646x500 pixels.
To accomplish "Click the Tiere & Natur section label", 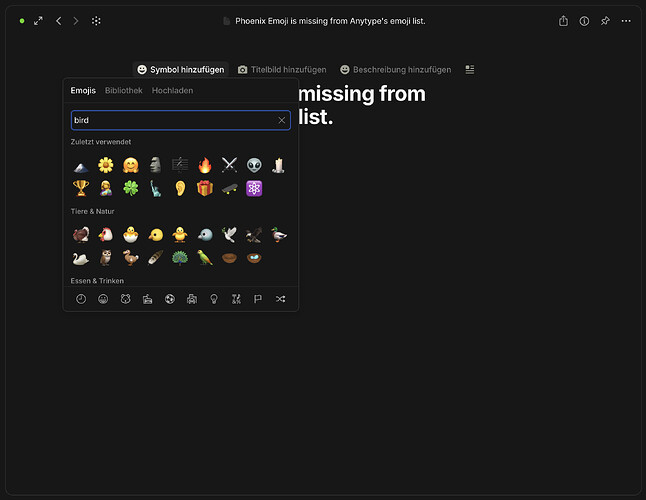I will click(92, 211).
